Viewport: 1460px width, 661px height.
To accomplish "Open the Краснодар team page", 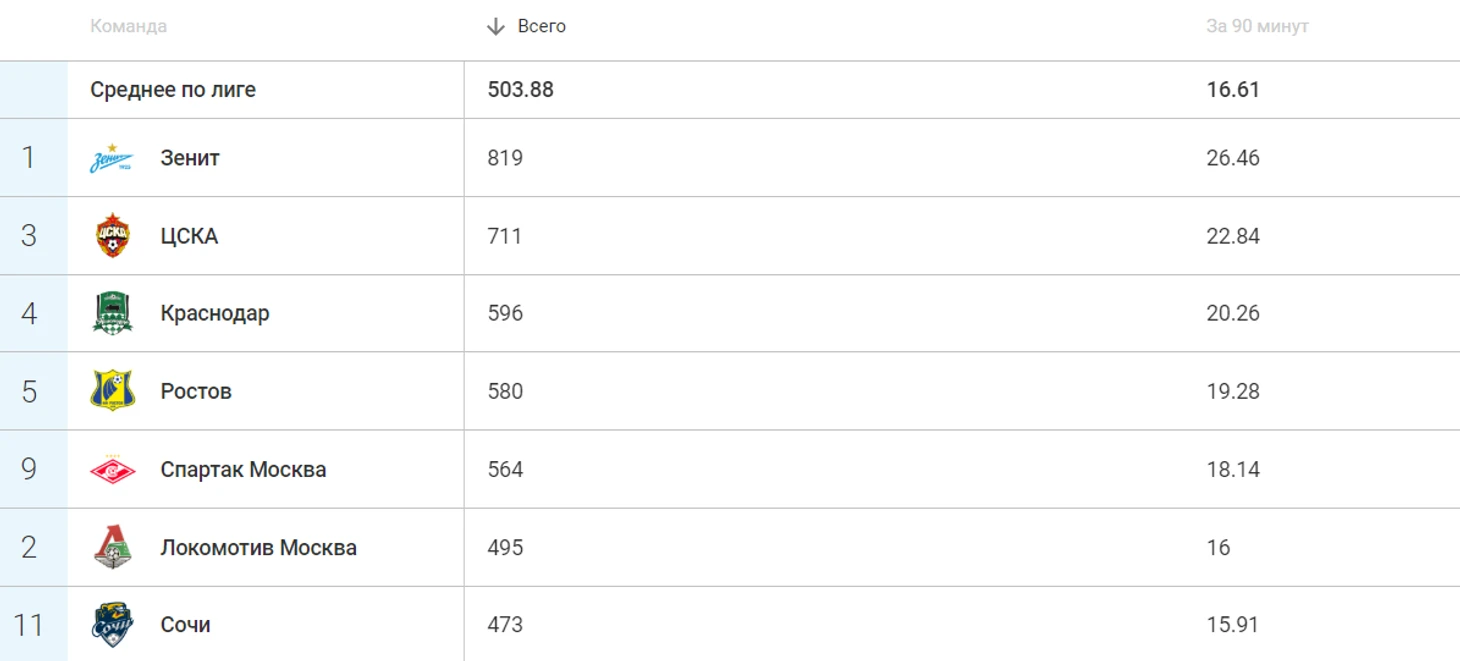I will click(x=215, y=313).
